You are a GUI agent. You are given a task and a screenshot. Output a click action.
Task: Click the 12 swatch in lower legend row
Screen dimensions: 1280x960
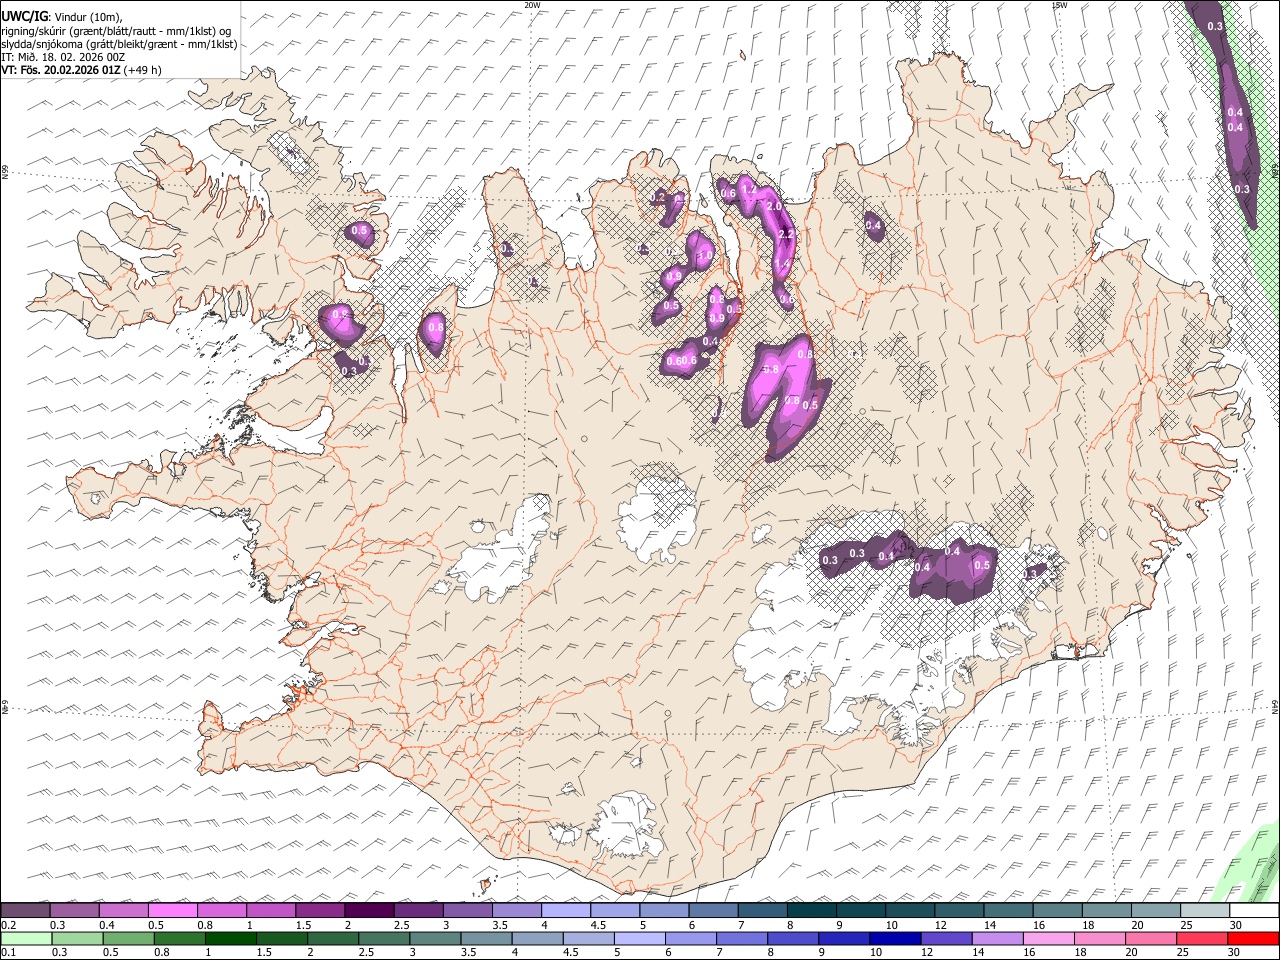tap(946, 938)
